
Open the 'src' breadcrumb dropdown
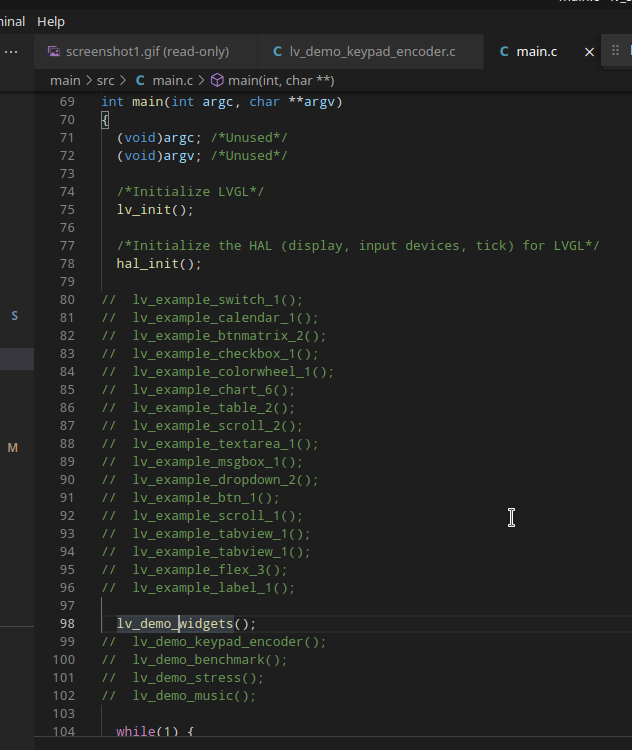click(x=106, y=80)
